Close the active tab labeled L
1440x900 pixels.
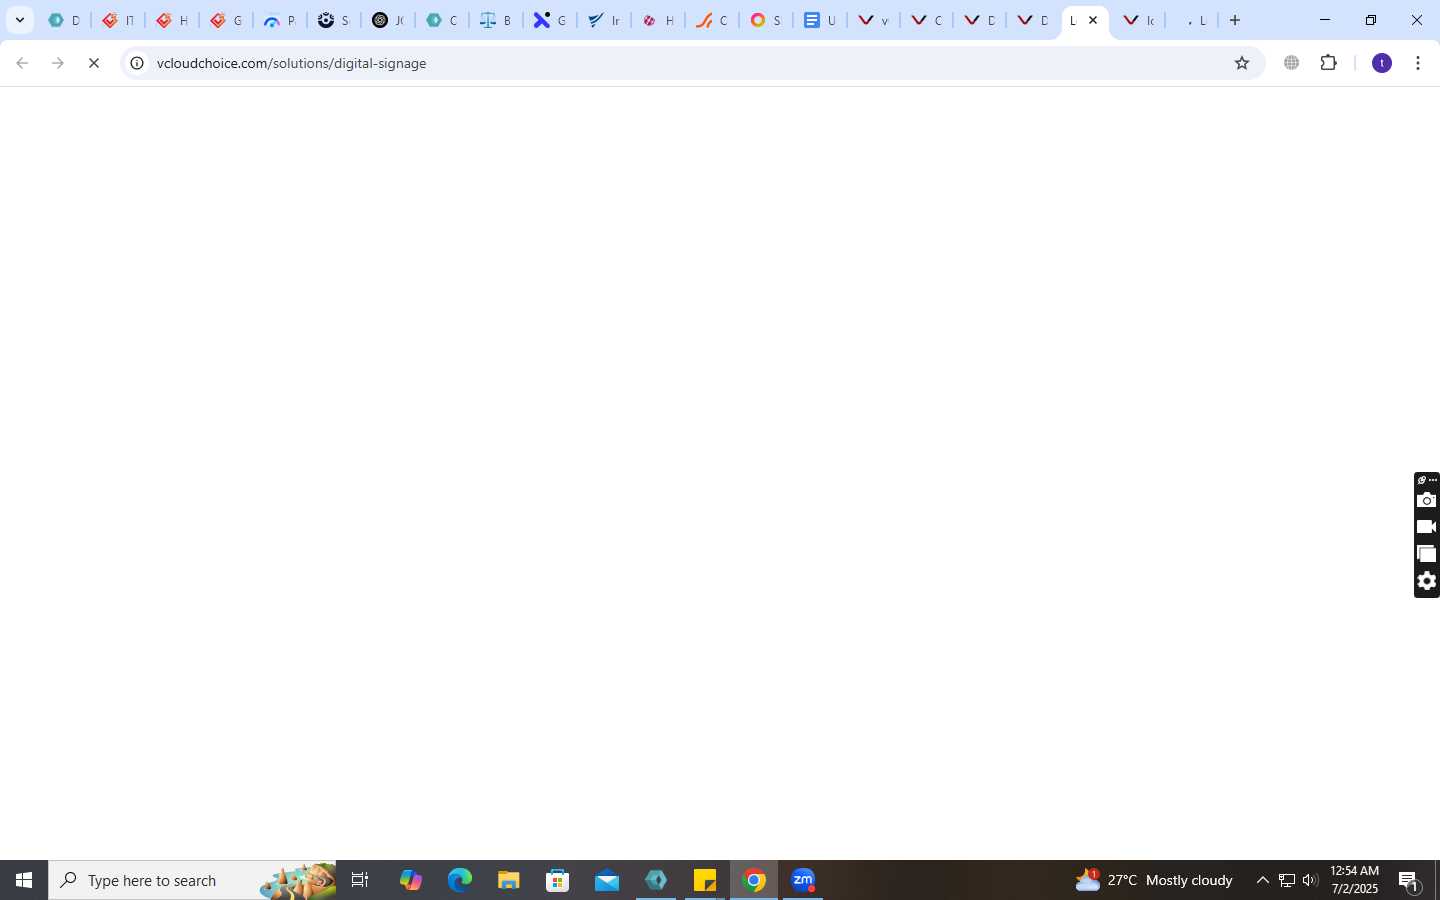click(1093, 20)
